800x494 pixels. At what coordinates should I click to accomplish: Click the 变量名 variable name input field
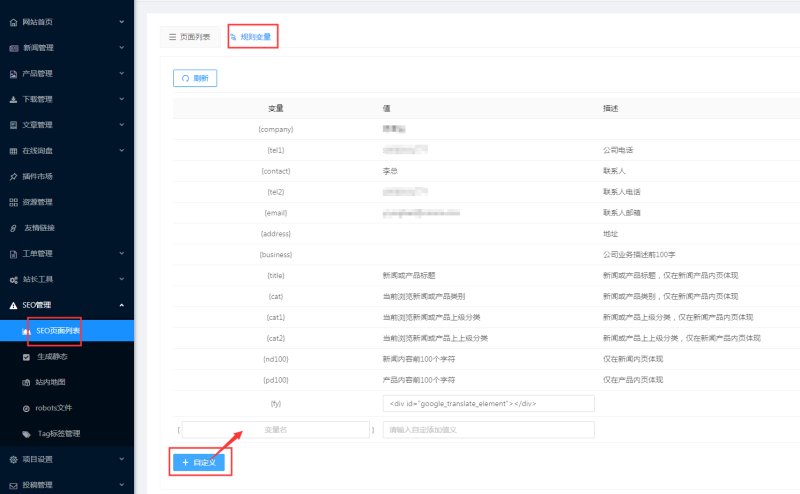click(275, 429)
